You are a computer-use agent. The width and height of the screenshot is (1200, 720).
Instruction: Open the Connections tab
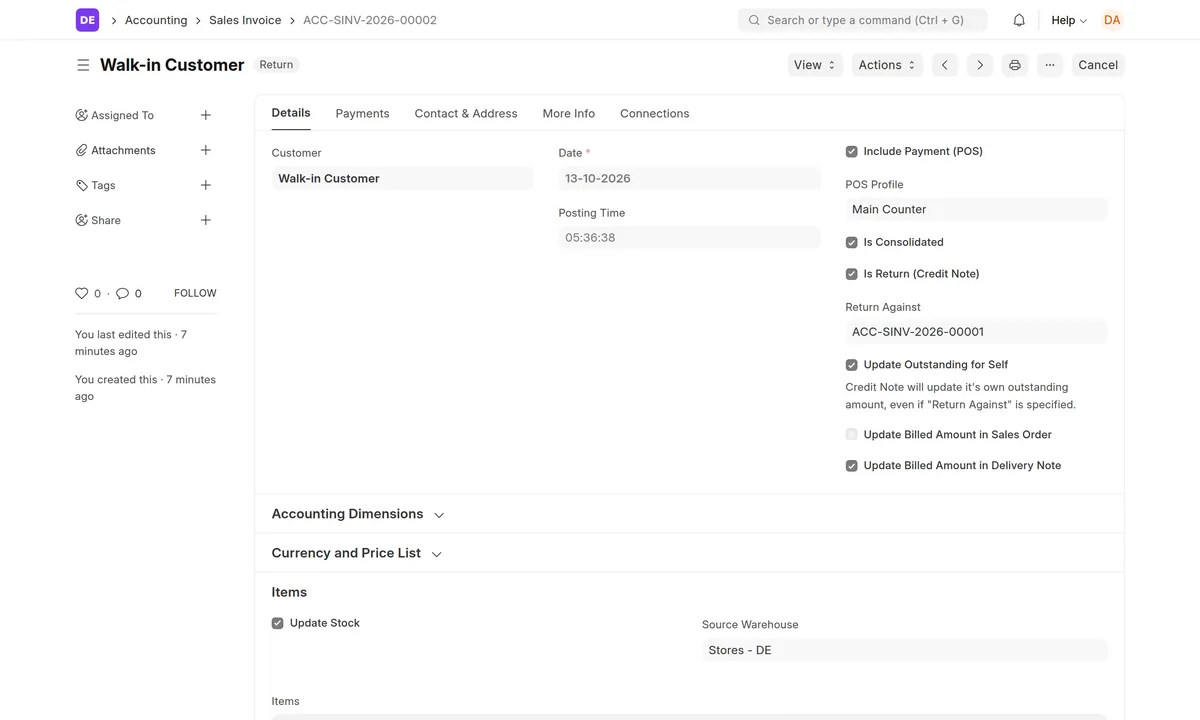(x=655, y=114)
